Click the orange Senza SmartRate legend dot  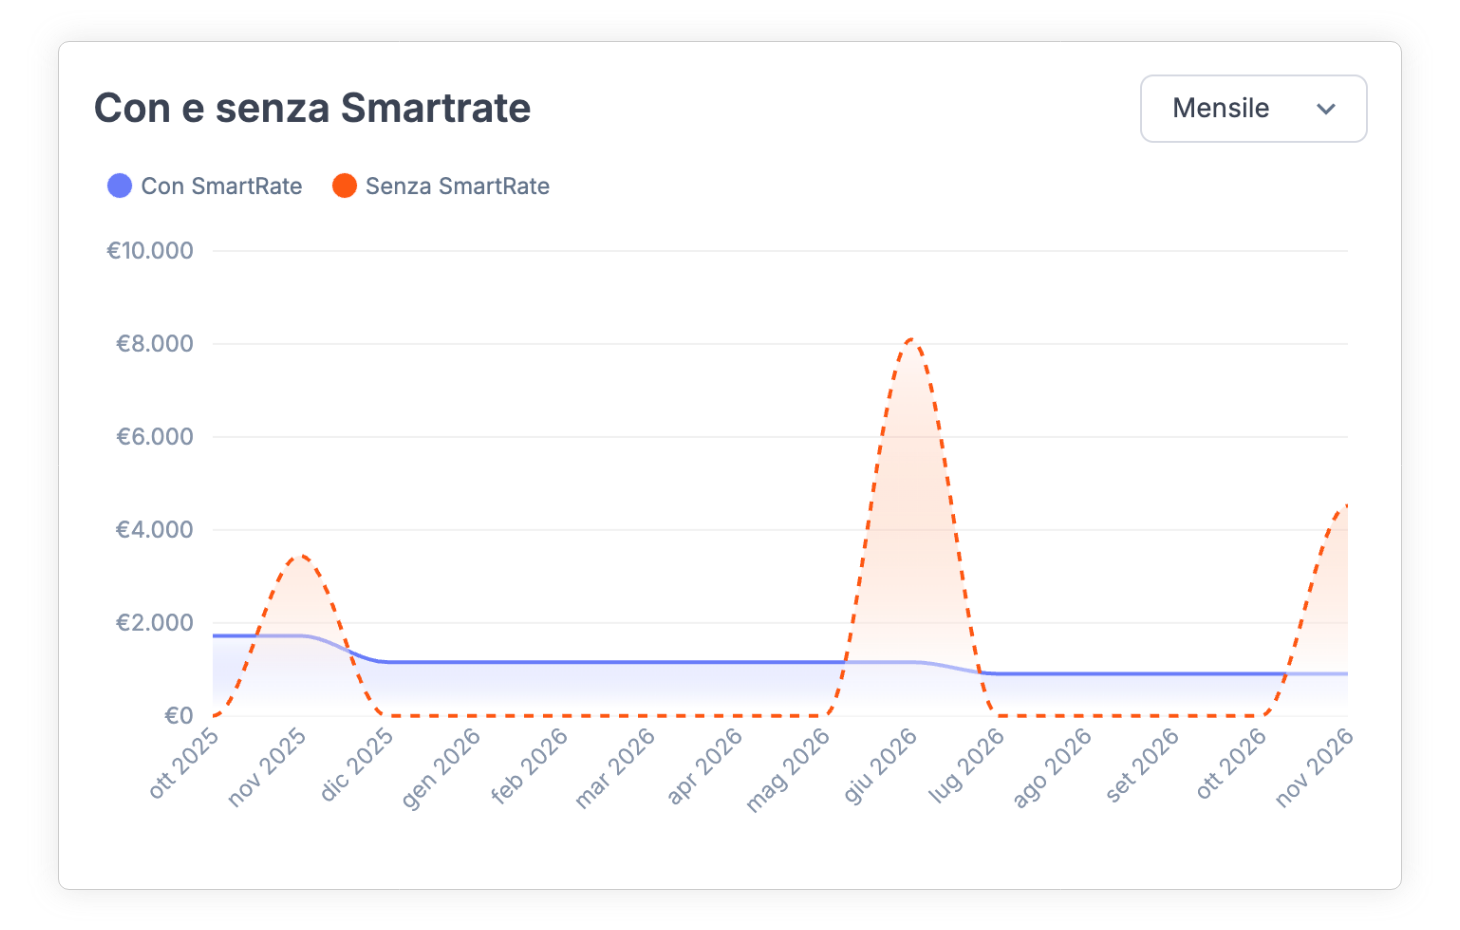[x=344, y=186]
